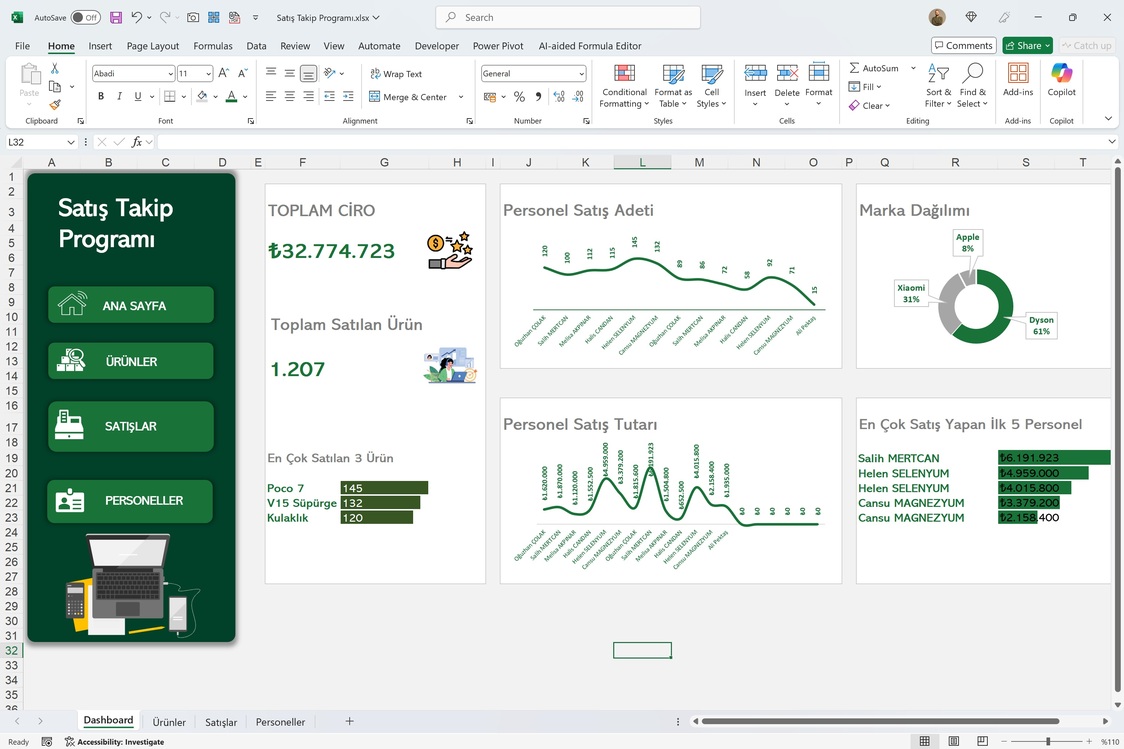Collapse the ribbon with chevron
This screenshot has width=1124, height=749.
[1108, 118]
